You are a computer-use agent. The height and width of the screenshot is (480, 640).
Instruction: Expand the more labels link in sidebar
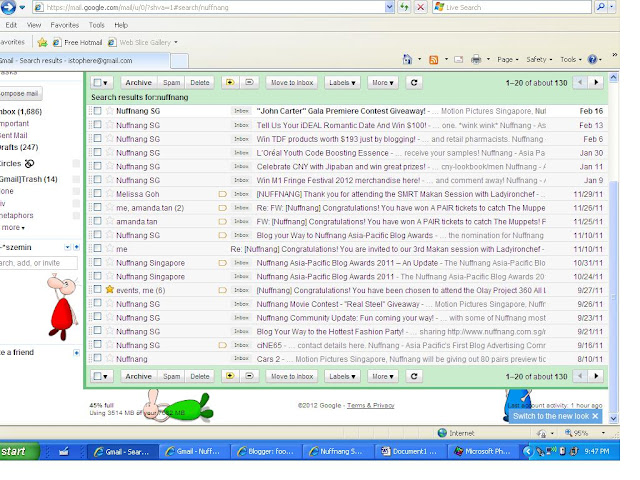point(13,227)
